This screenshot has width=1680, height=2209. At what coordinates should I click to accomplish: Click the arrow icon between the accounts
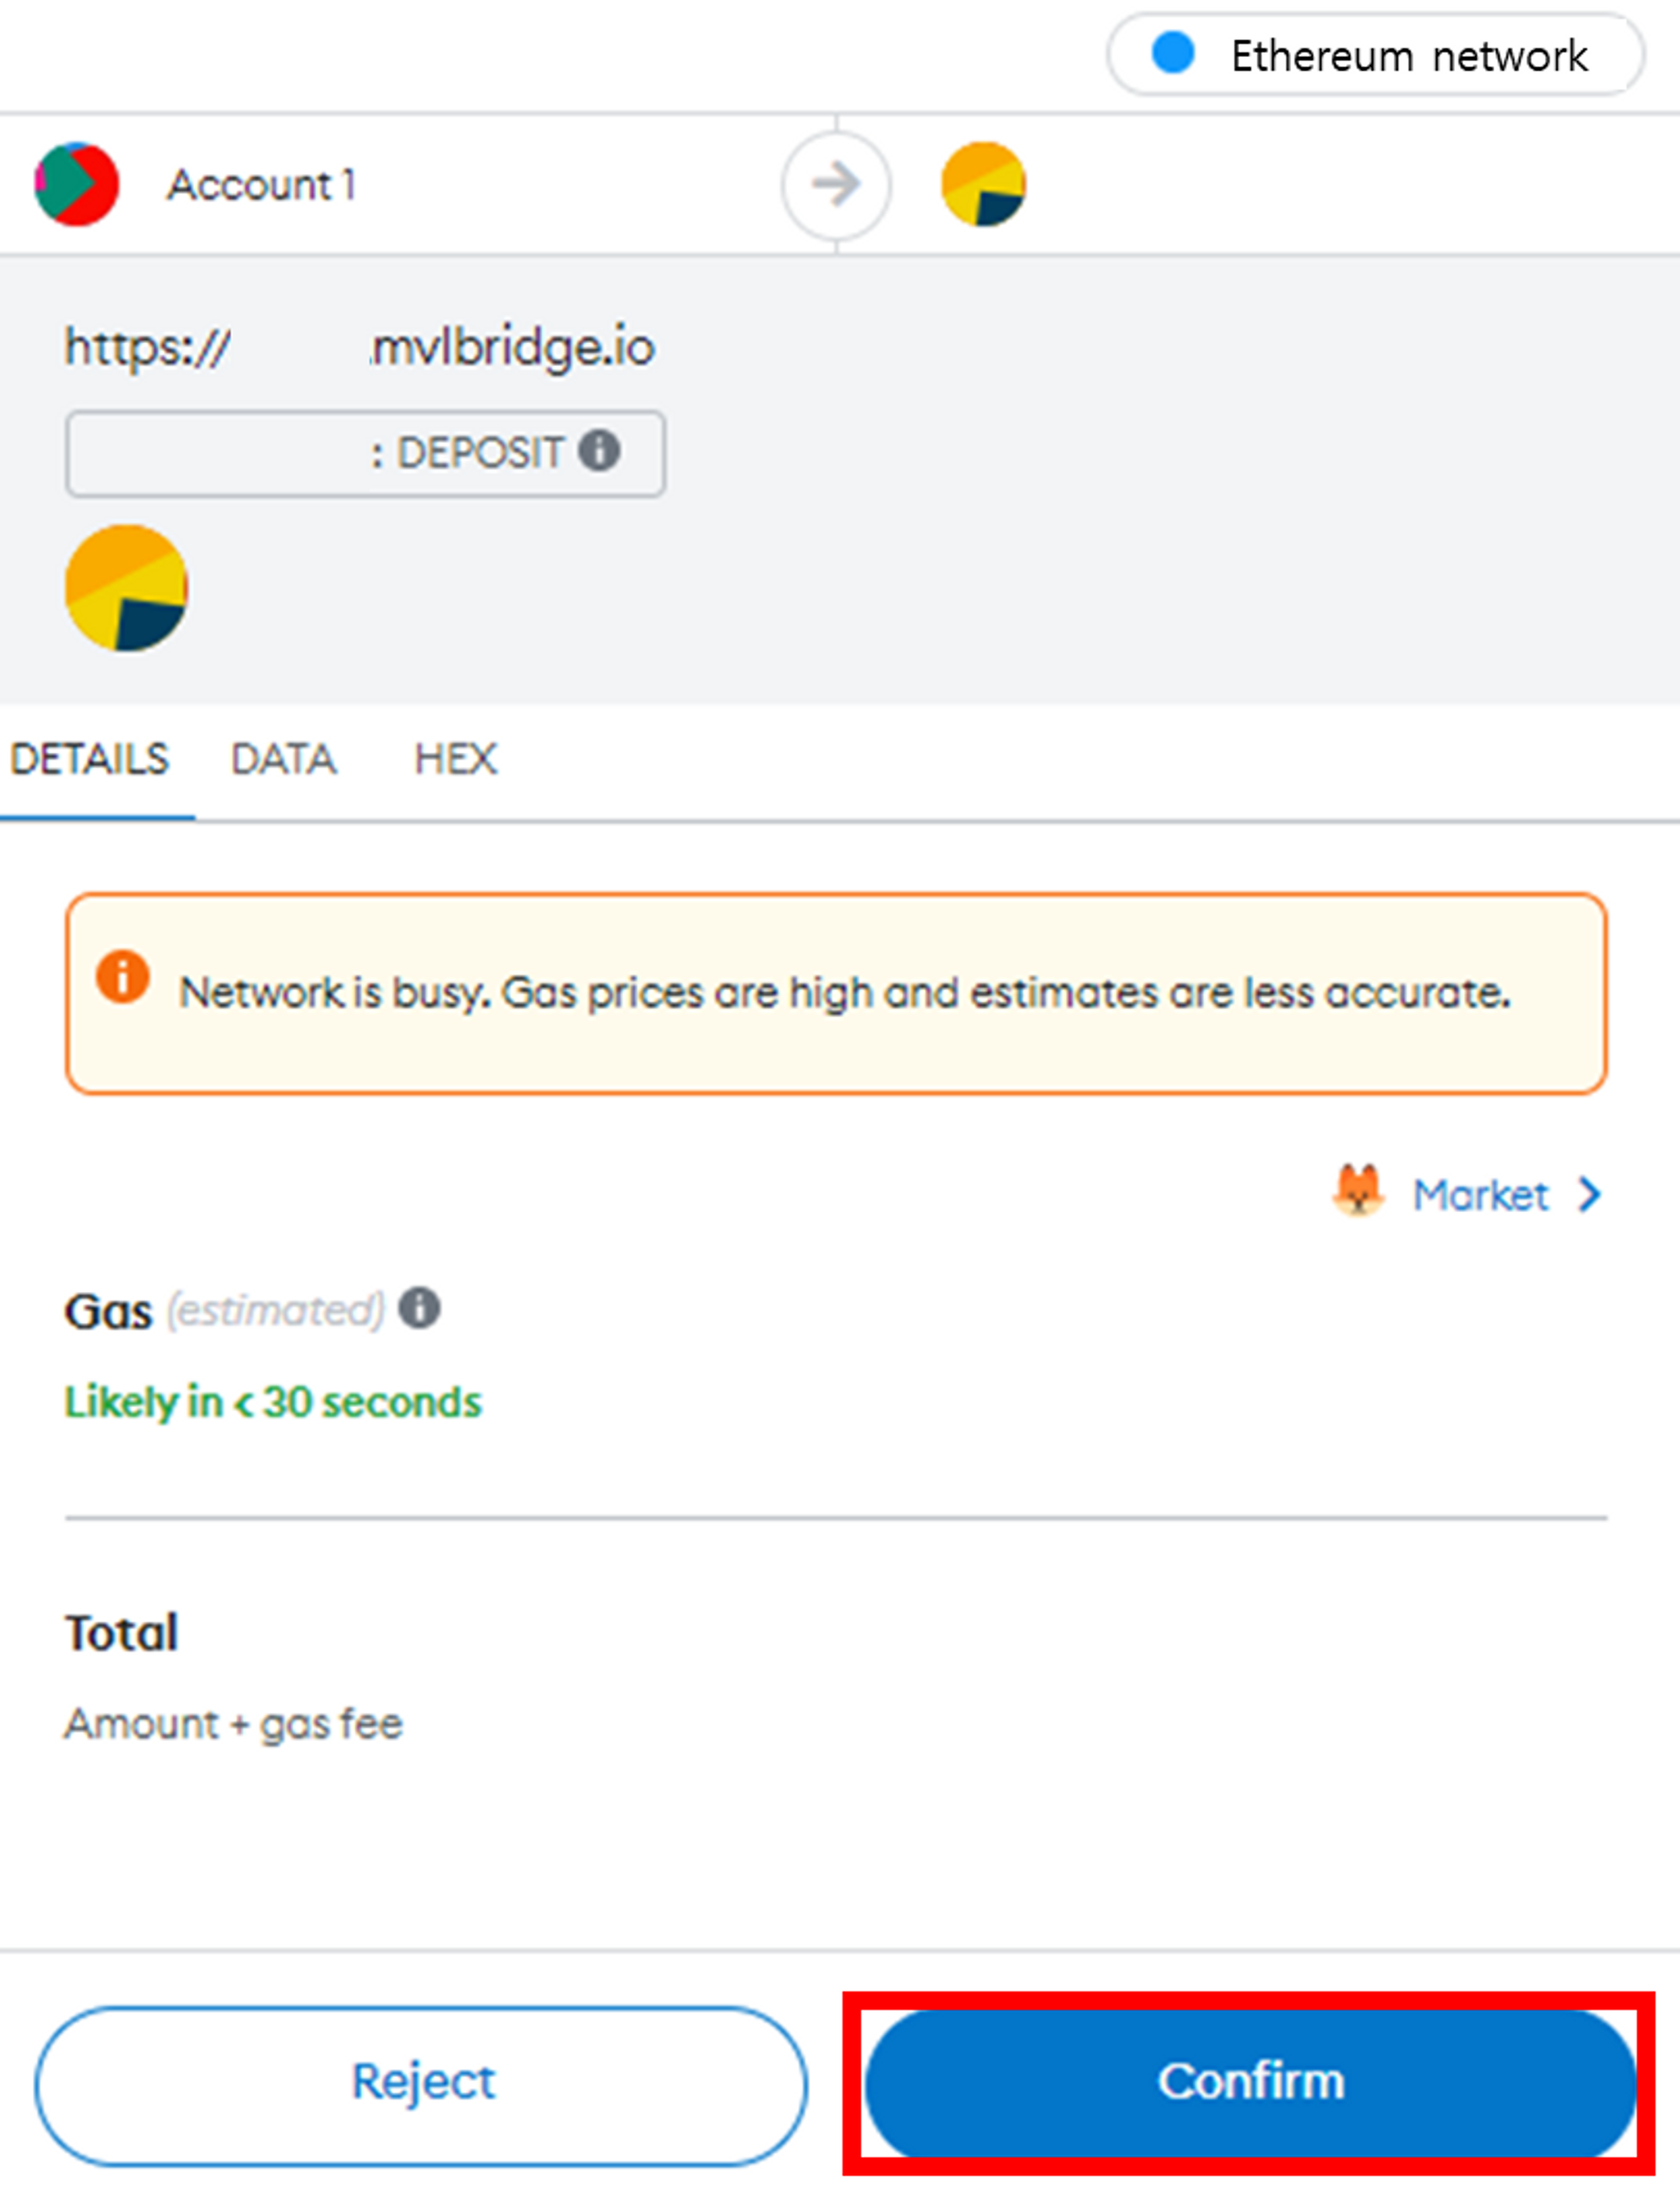[x=836, y=185]
